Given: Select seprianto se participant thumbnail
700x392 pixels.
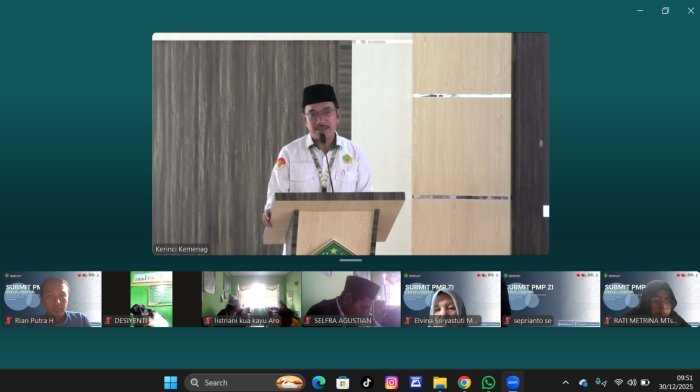Looking at the screenshot, I should coord(551,299).
